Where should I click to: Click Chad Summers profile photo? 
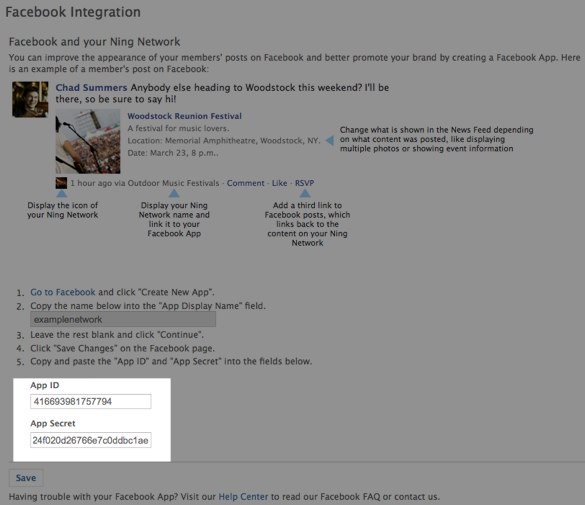(x=30, y=99)
